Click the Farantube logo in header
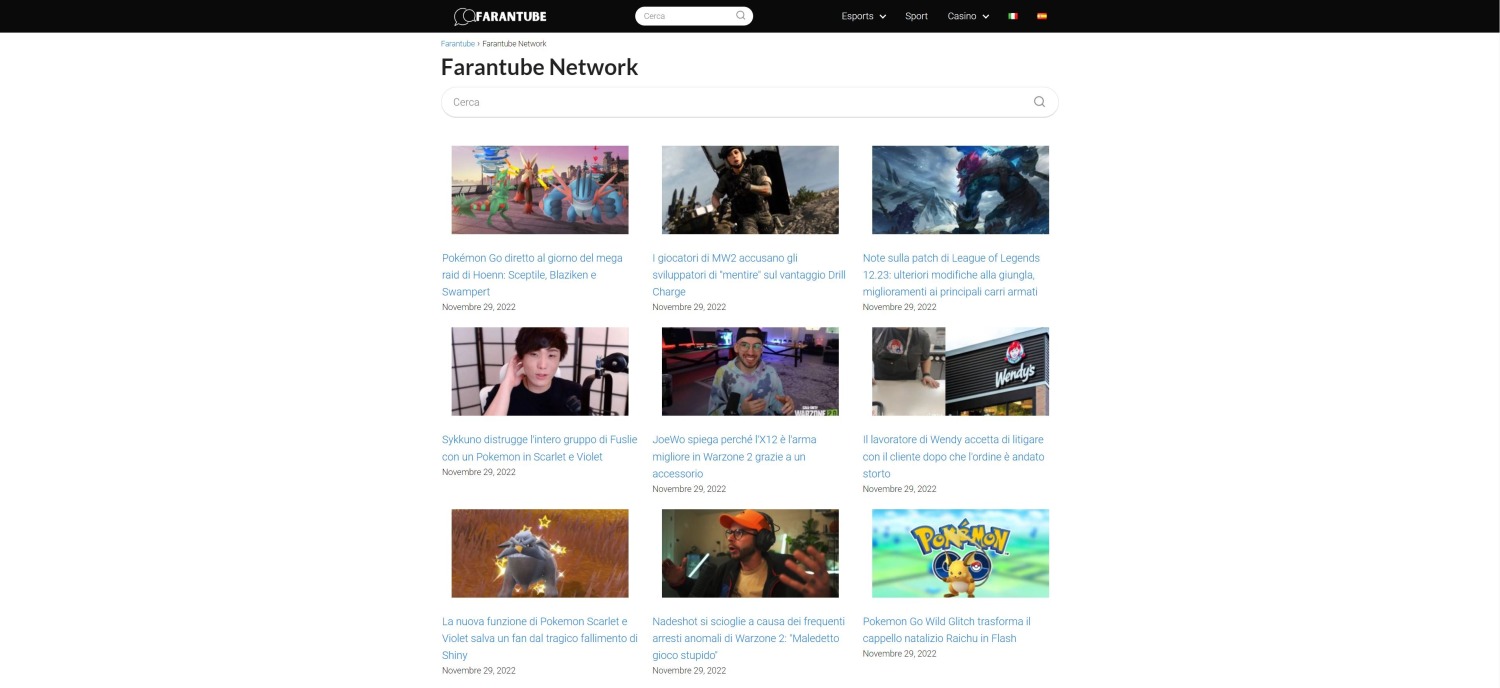 (500, 16)
